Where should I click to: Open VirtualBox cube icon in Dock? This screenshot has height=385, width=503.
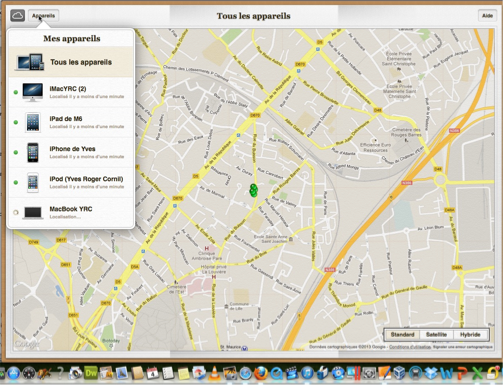[x=399, y=374]
